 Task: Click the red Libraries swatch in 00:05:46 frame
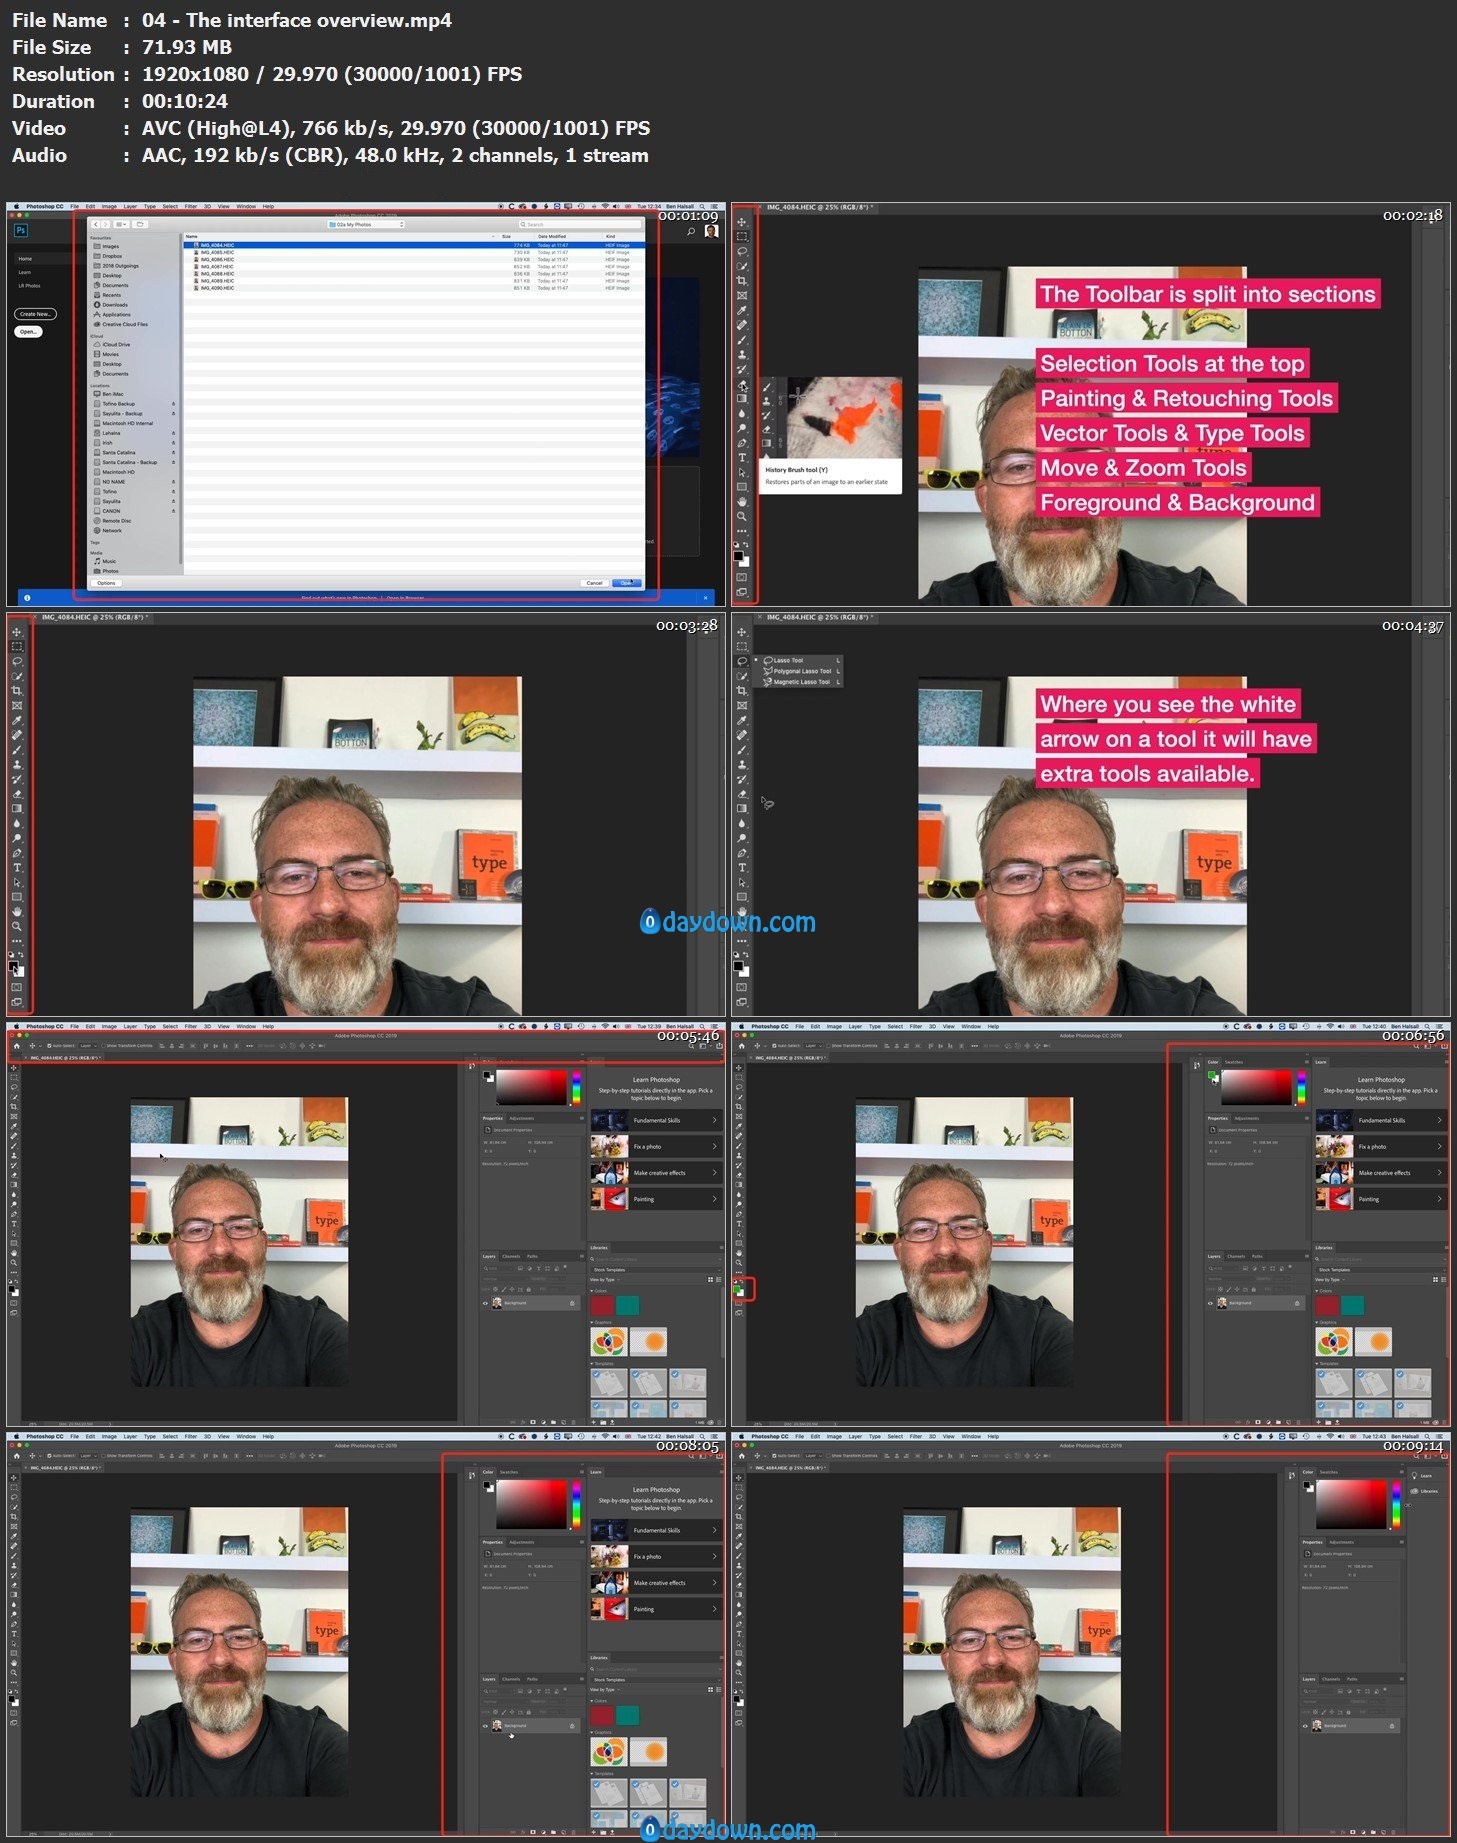pos(602,1305)
